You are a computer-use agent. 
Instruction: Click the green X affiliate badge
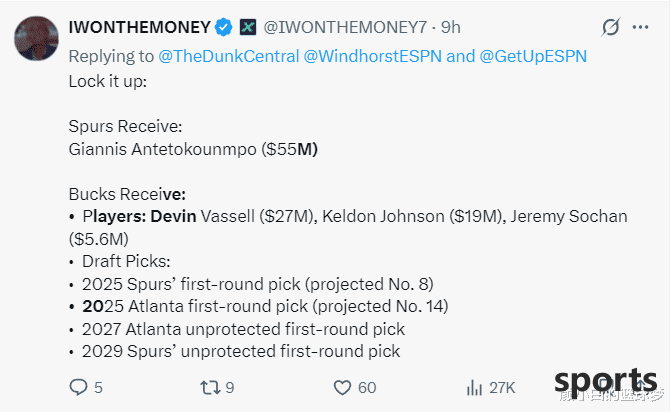tap(248, 27)
